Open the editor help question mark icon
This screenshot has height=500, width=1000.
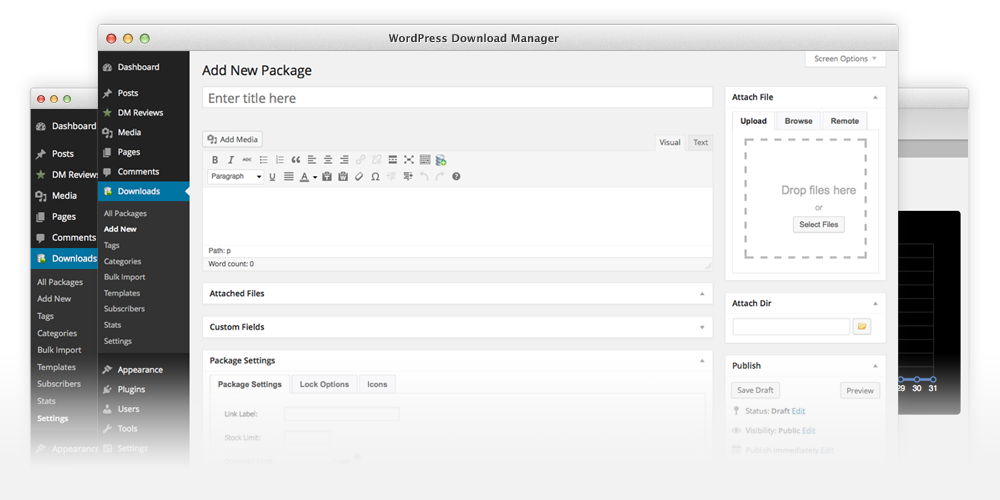(x=456, y=177)
